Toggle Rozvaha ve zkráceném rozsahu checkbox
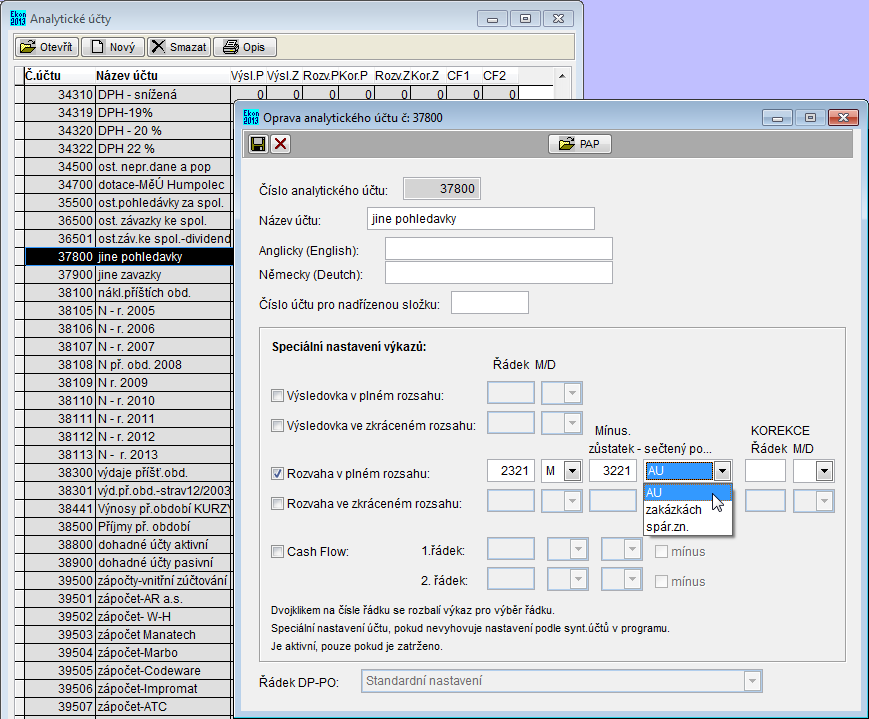 pyautogui.click(x=277, y=503)
